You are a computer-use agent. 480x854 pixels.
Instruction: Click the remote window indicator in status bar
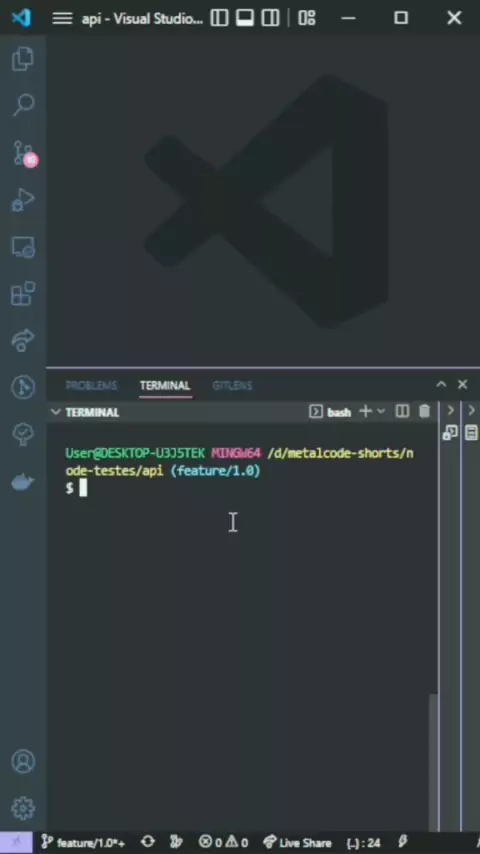[x=16, y=843]
